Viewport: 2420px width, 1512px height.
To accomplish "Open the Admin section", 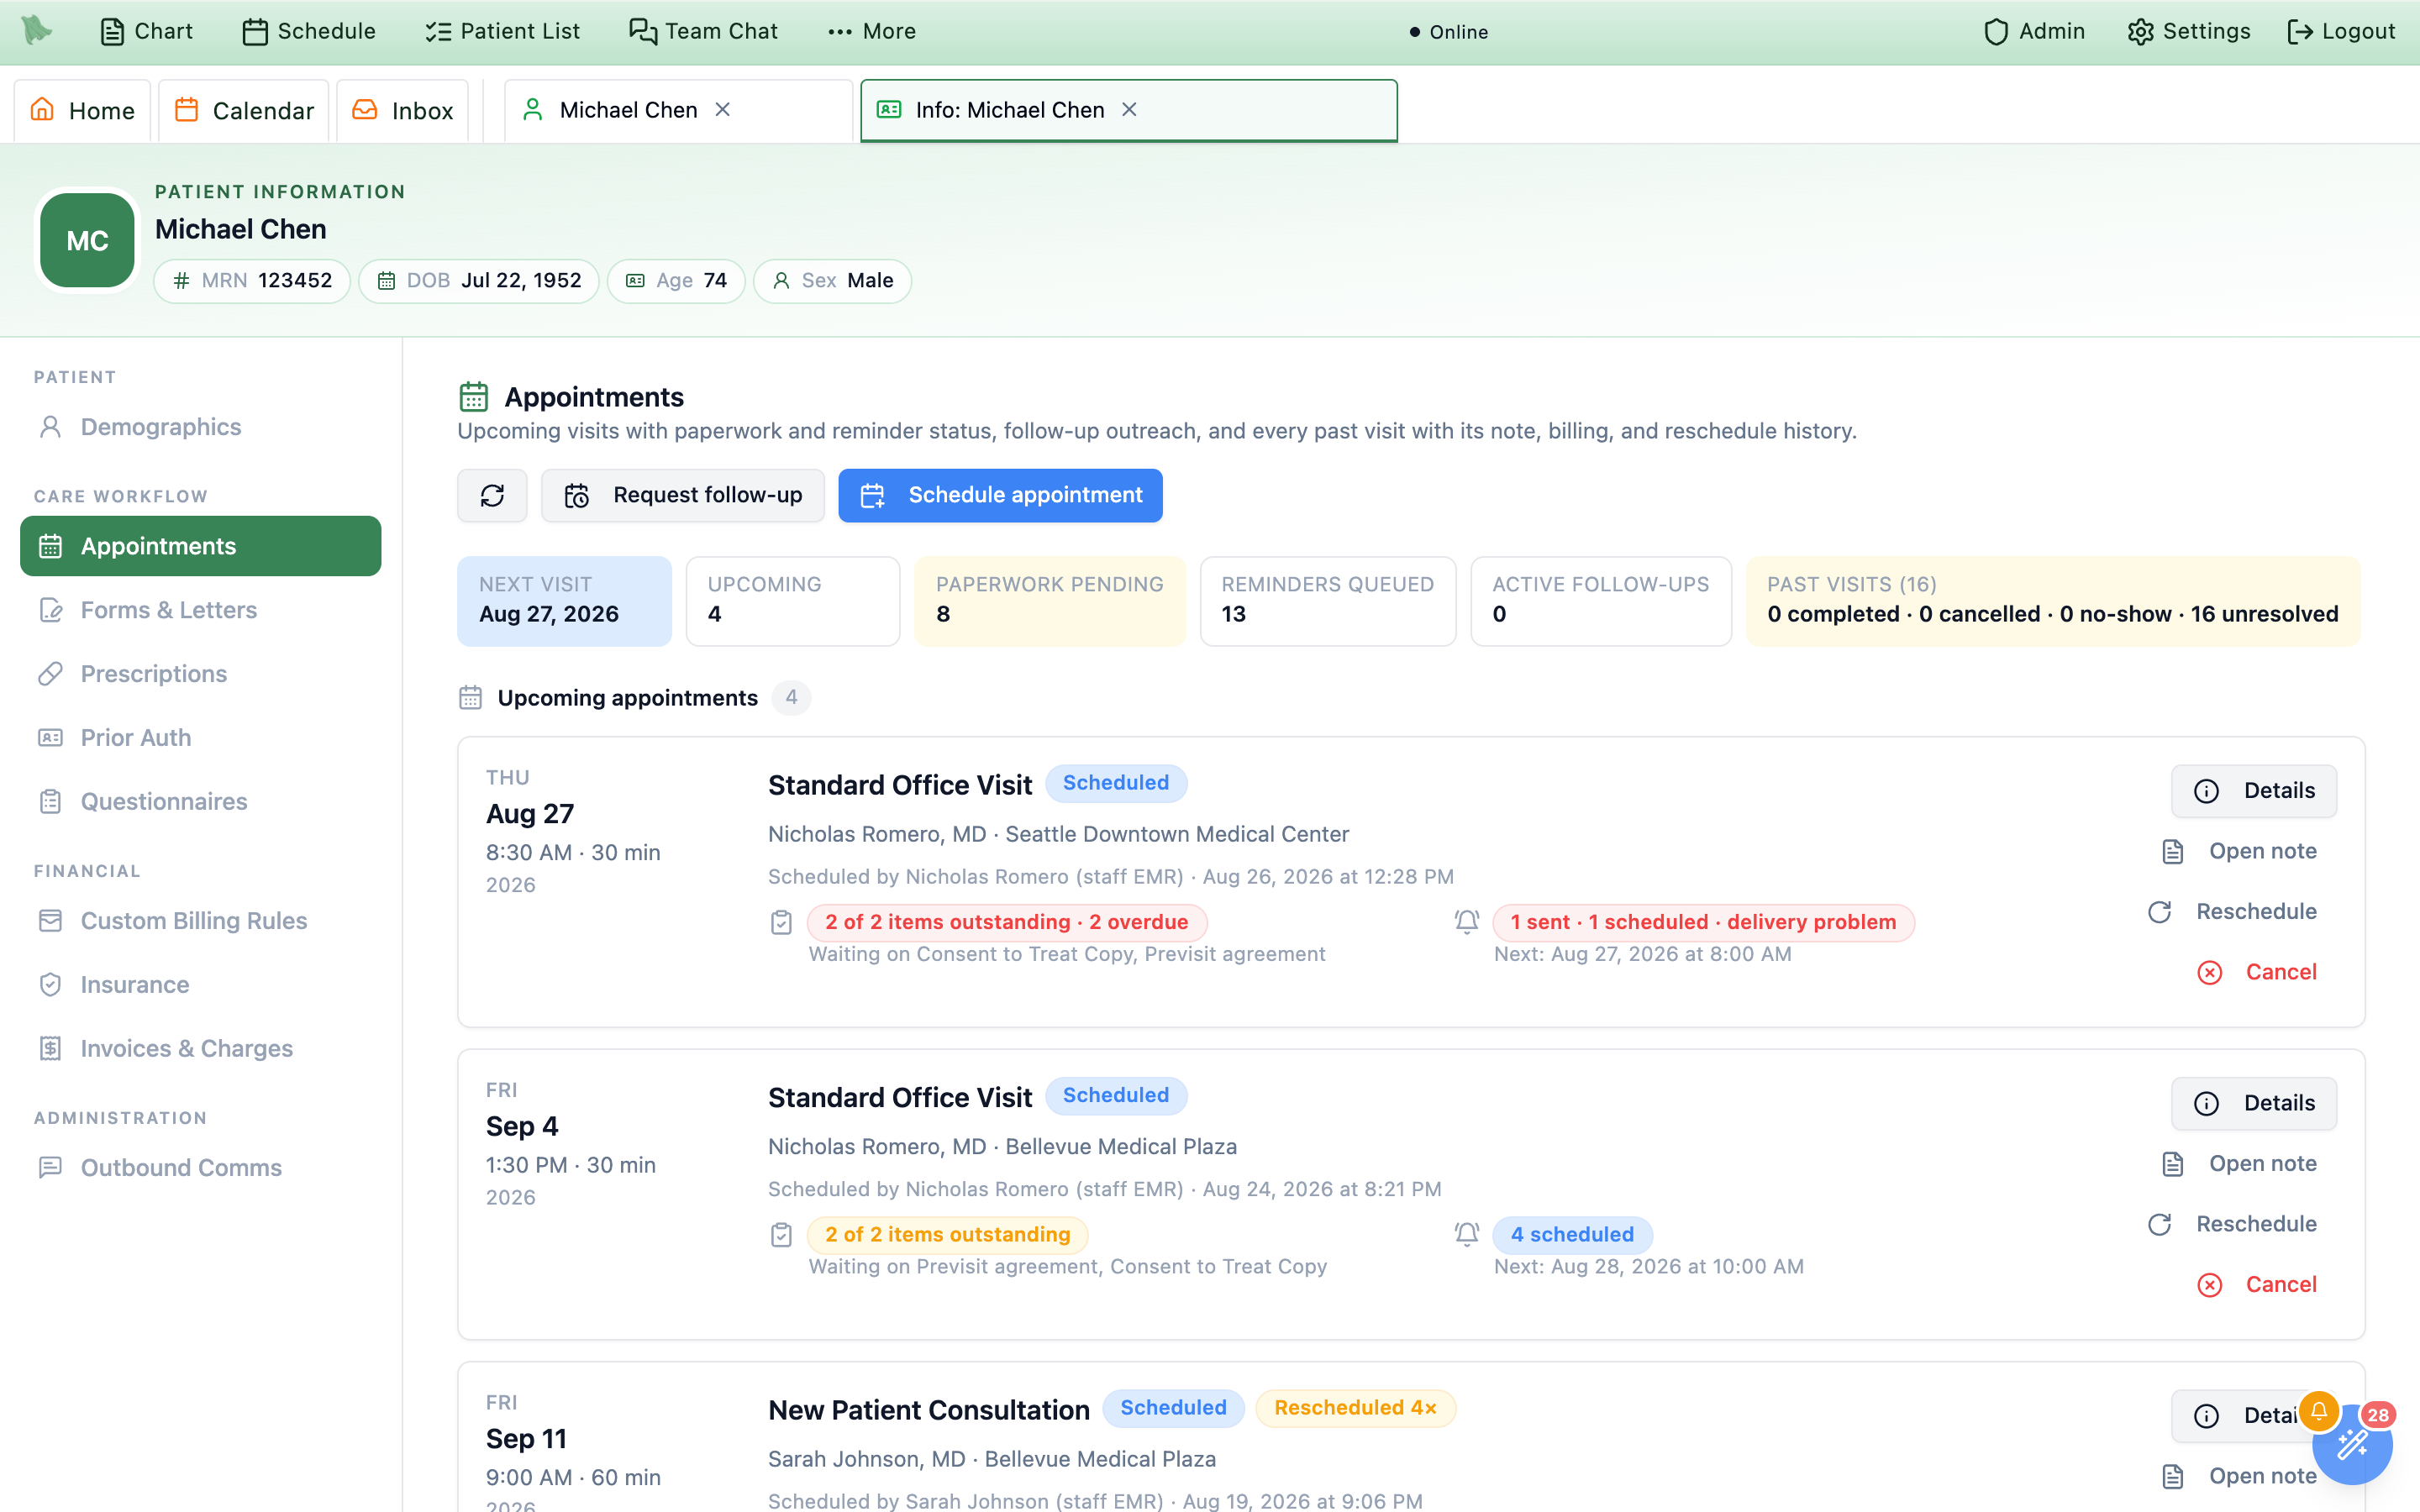I will [2034, 31].
